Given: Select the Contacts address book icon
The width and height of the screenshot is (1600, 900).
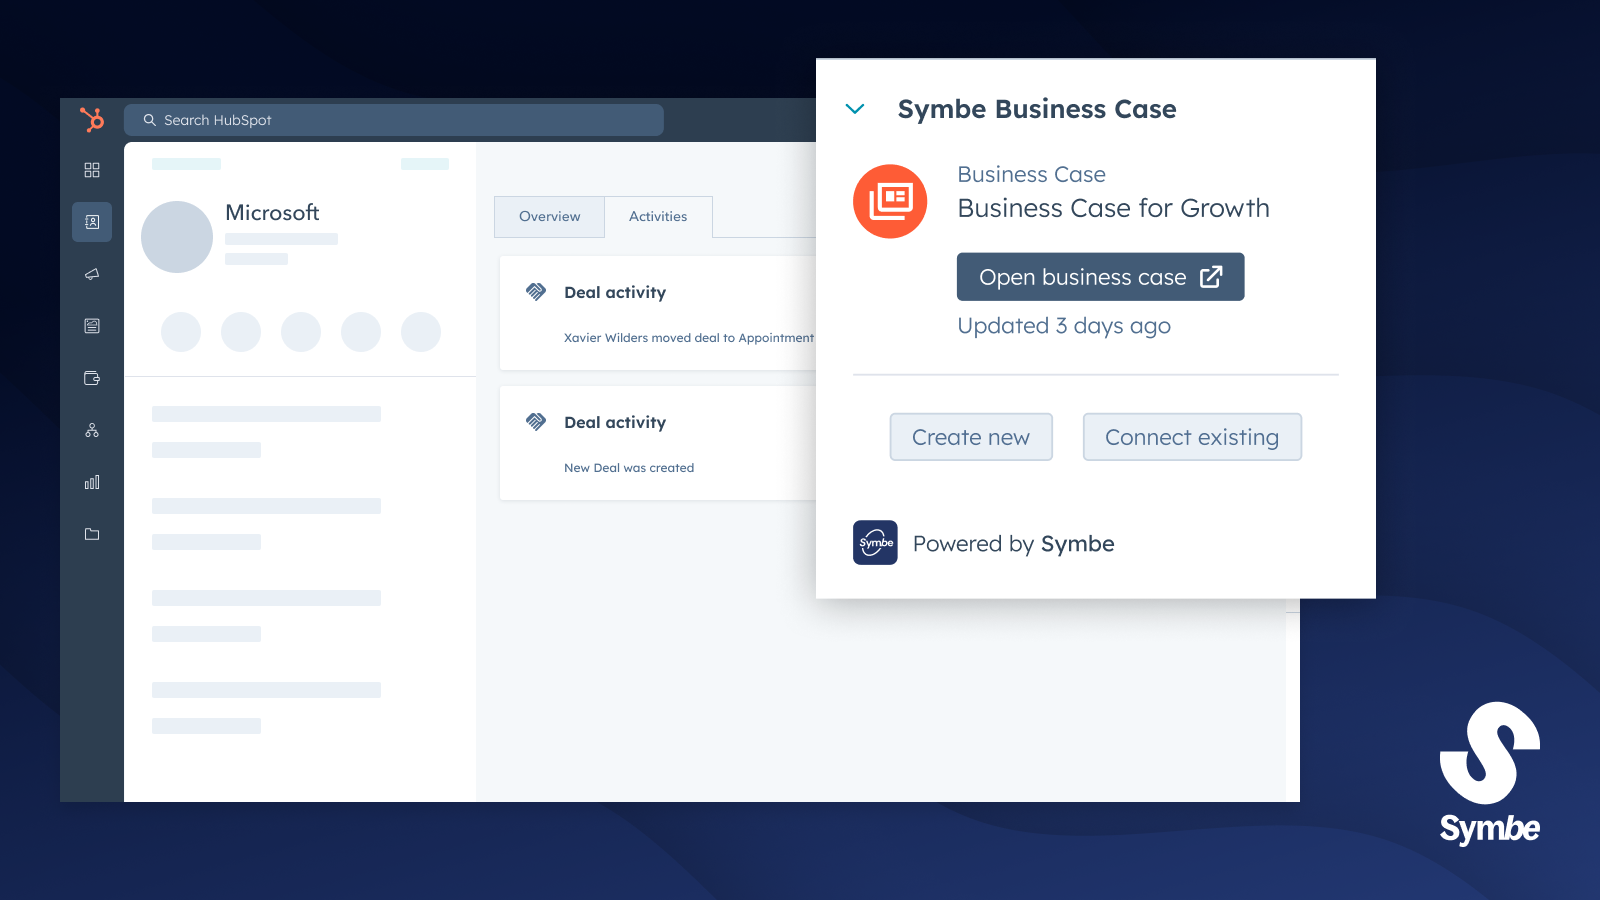Looking at the screenshot, I should [91, 222].
